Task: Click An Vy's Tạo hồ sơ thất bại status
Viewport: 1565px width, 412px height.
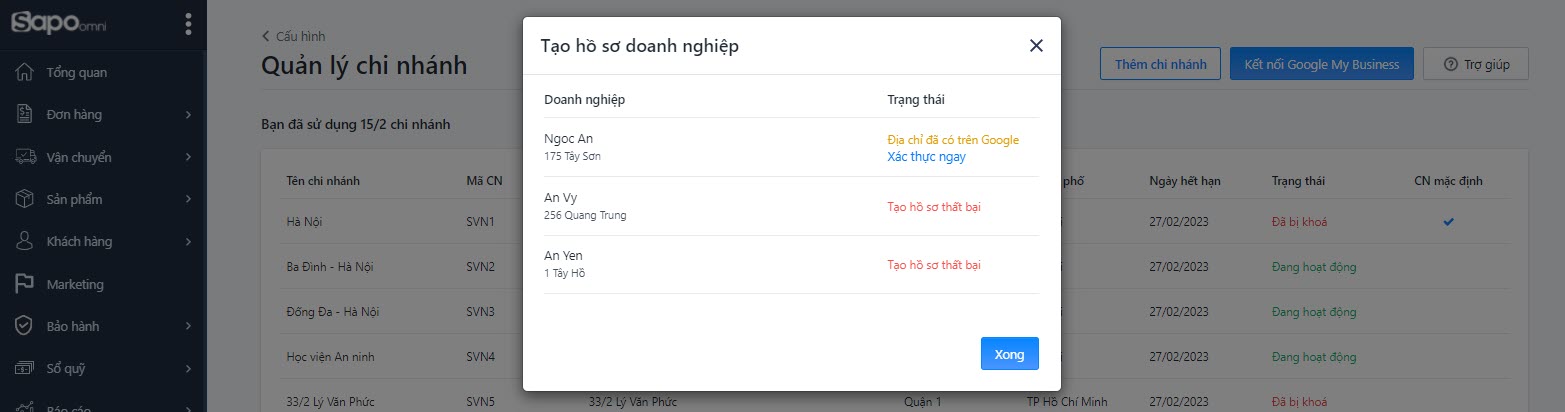Action: (x=934, y=207)
